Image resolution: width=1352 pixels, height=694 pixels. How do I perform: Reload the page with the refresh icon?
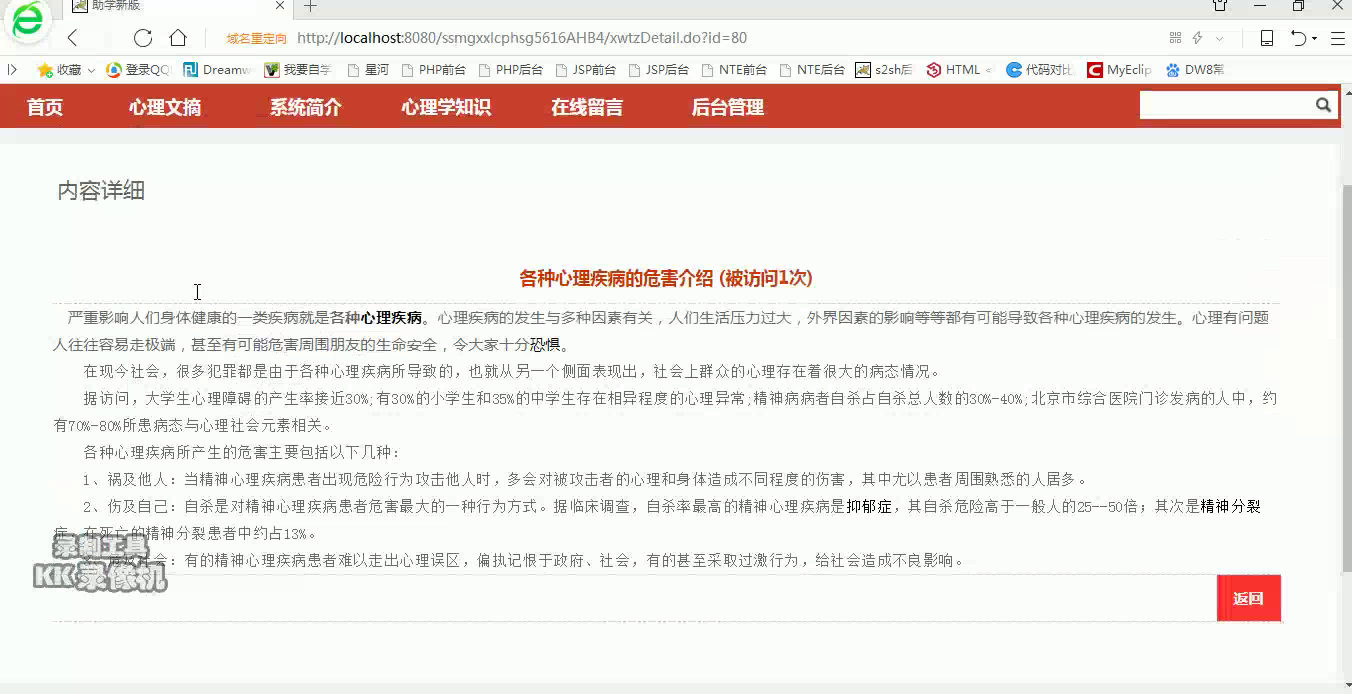pos(143,38)
